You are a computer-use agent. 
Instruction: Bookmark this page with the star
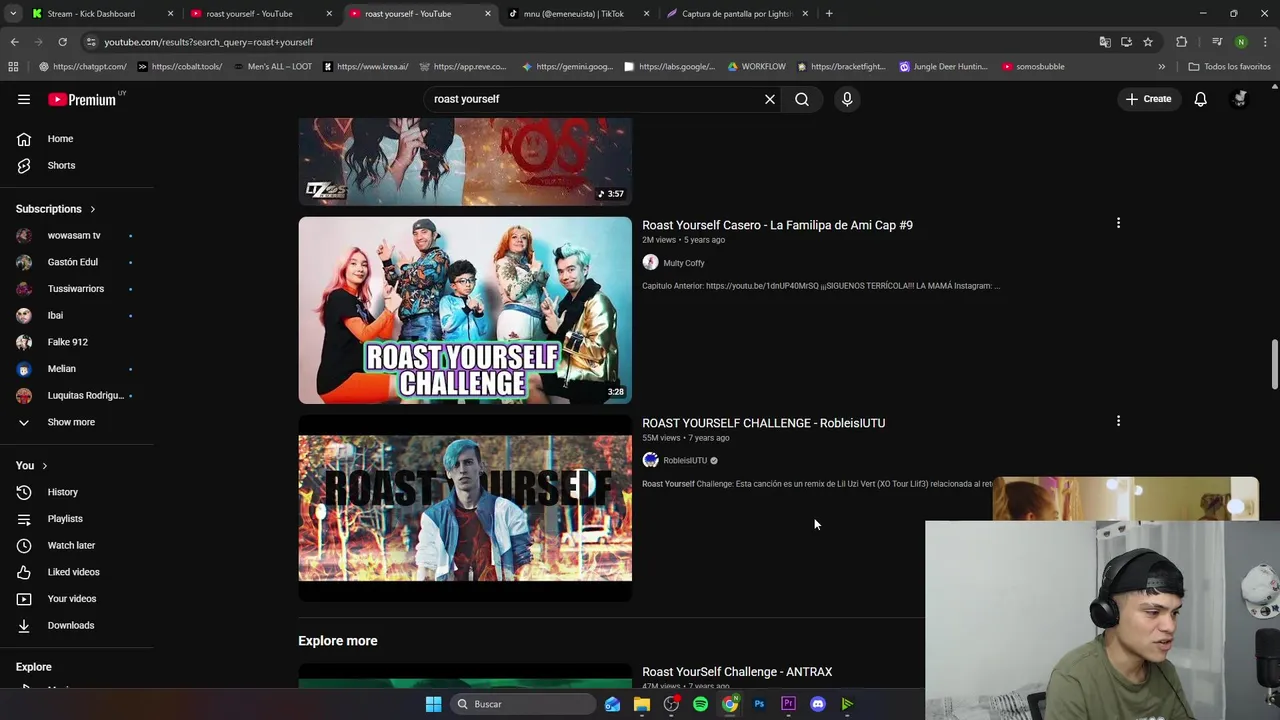[x=1148, y=42]
